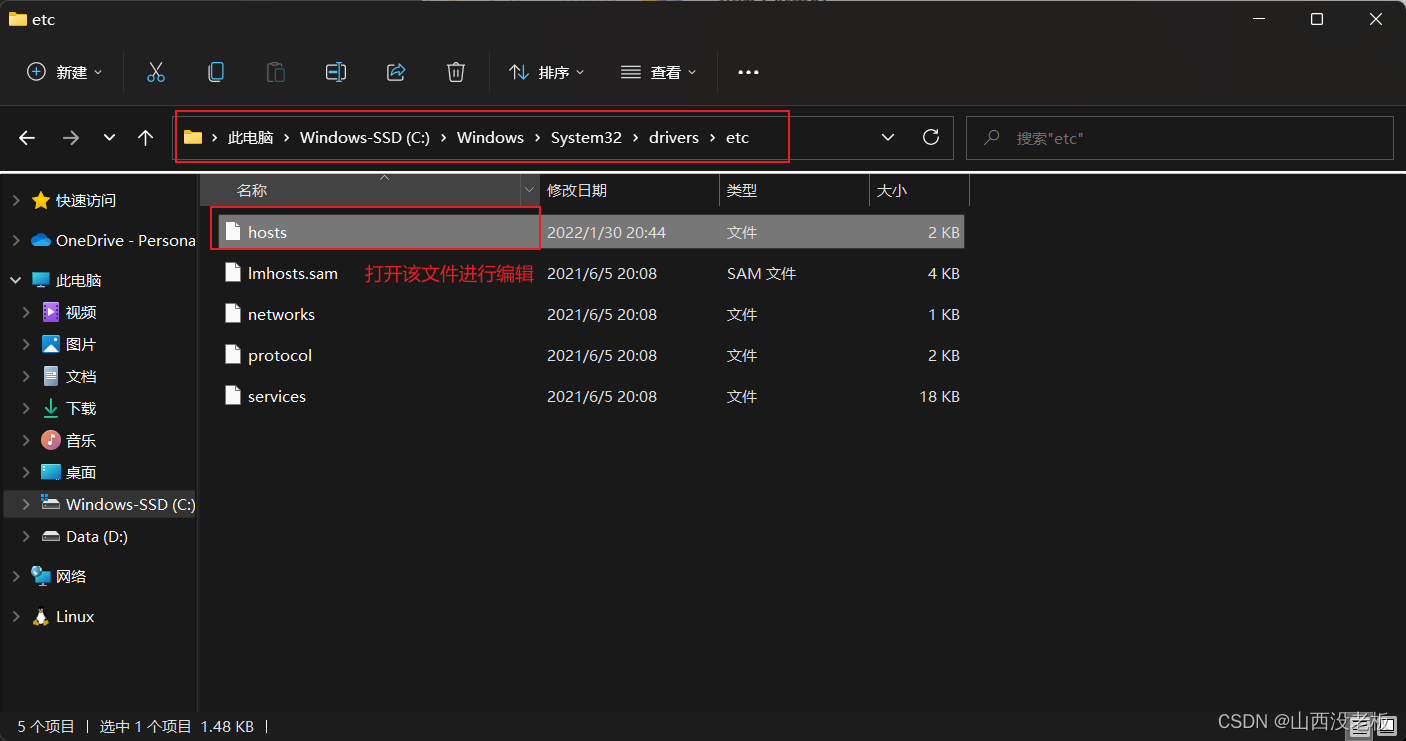The width and height of the screenshot is (1406, 741).
Task: Click the System32 breadcrumb segment
Action: pos(586,138)
